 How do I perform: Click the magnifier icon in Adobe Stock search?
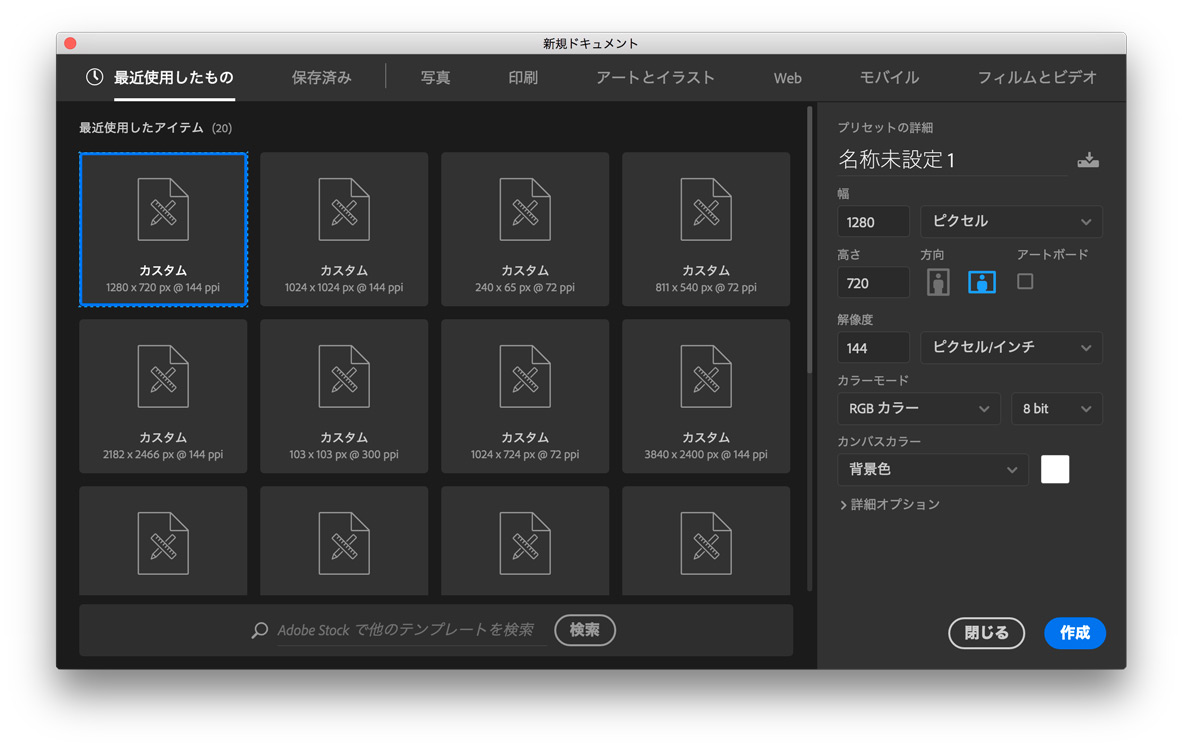[259, 630]
